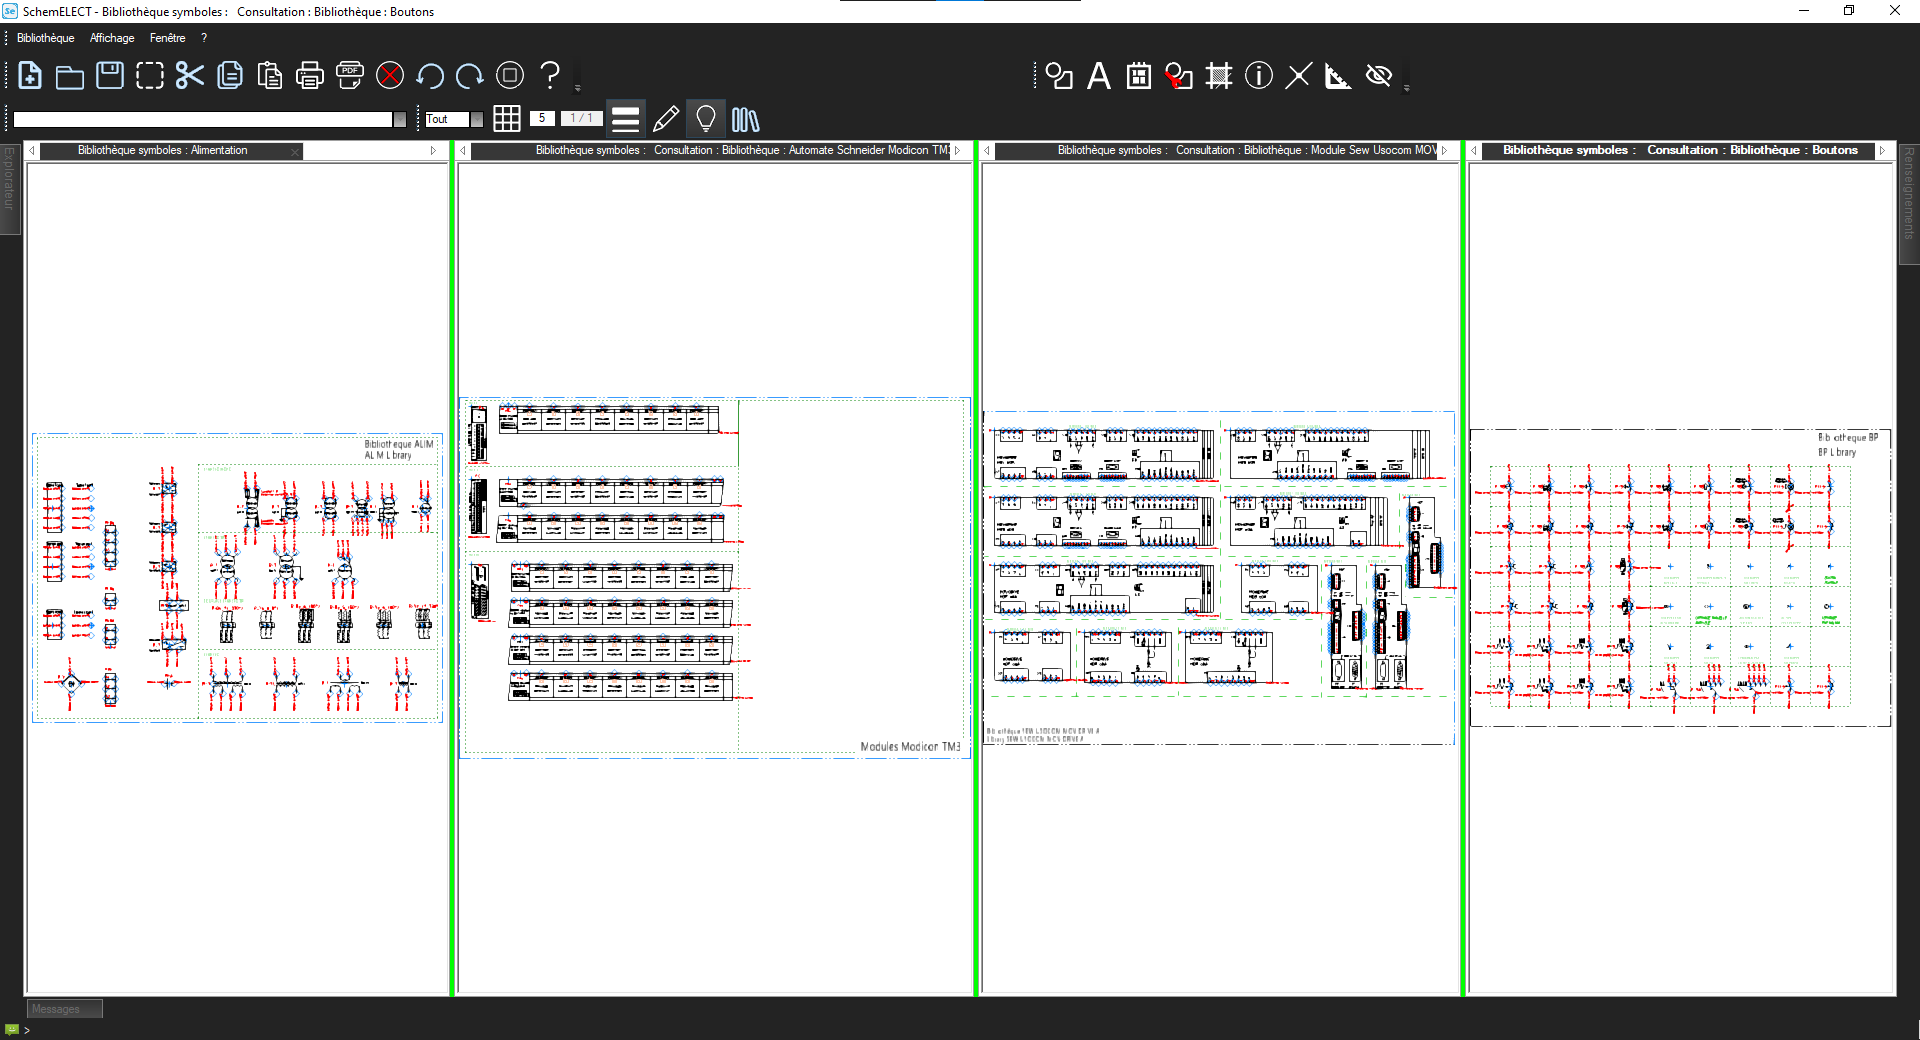The height and width of the screenshot is (1040, 1920).
Task: Expand the long empty combo box dropdown arrow
Action: (399, 120)
